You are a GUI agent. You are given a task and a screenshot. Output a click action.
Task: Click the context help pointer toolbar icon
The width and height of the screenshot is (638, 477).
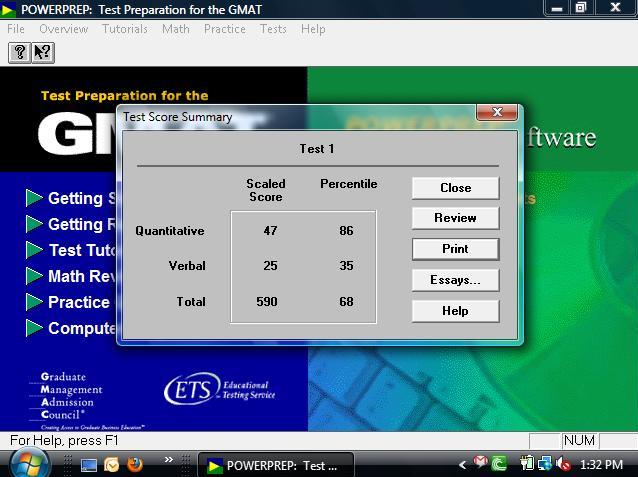(43, 53)
